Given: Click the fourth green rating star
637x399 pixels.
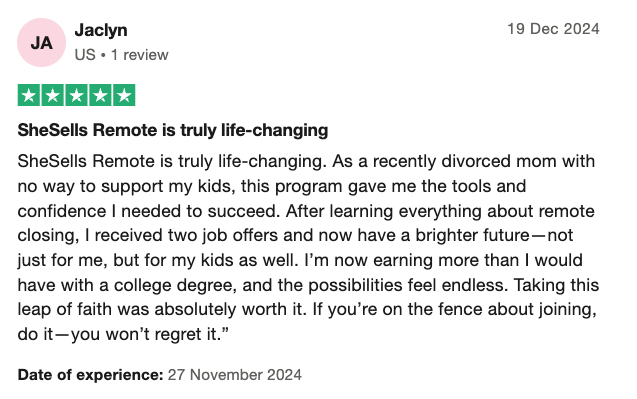Looking at the screenshot, I should pos(100,95).
